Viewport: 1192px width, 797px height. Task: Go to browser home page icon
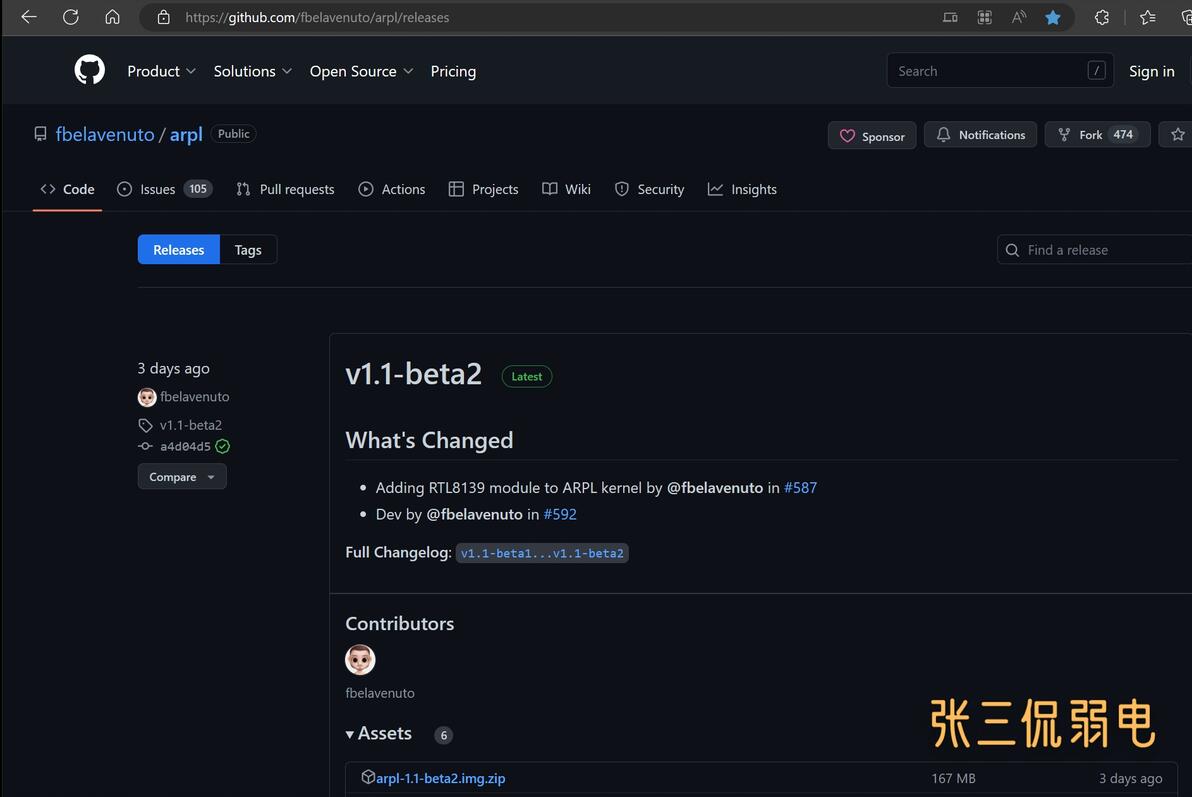coord(113,17)
